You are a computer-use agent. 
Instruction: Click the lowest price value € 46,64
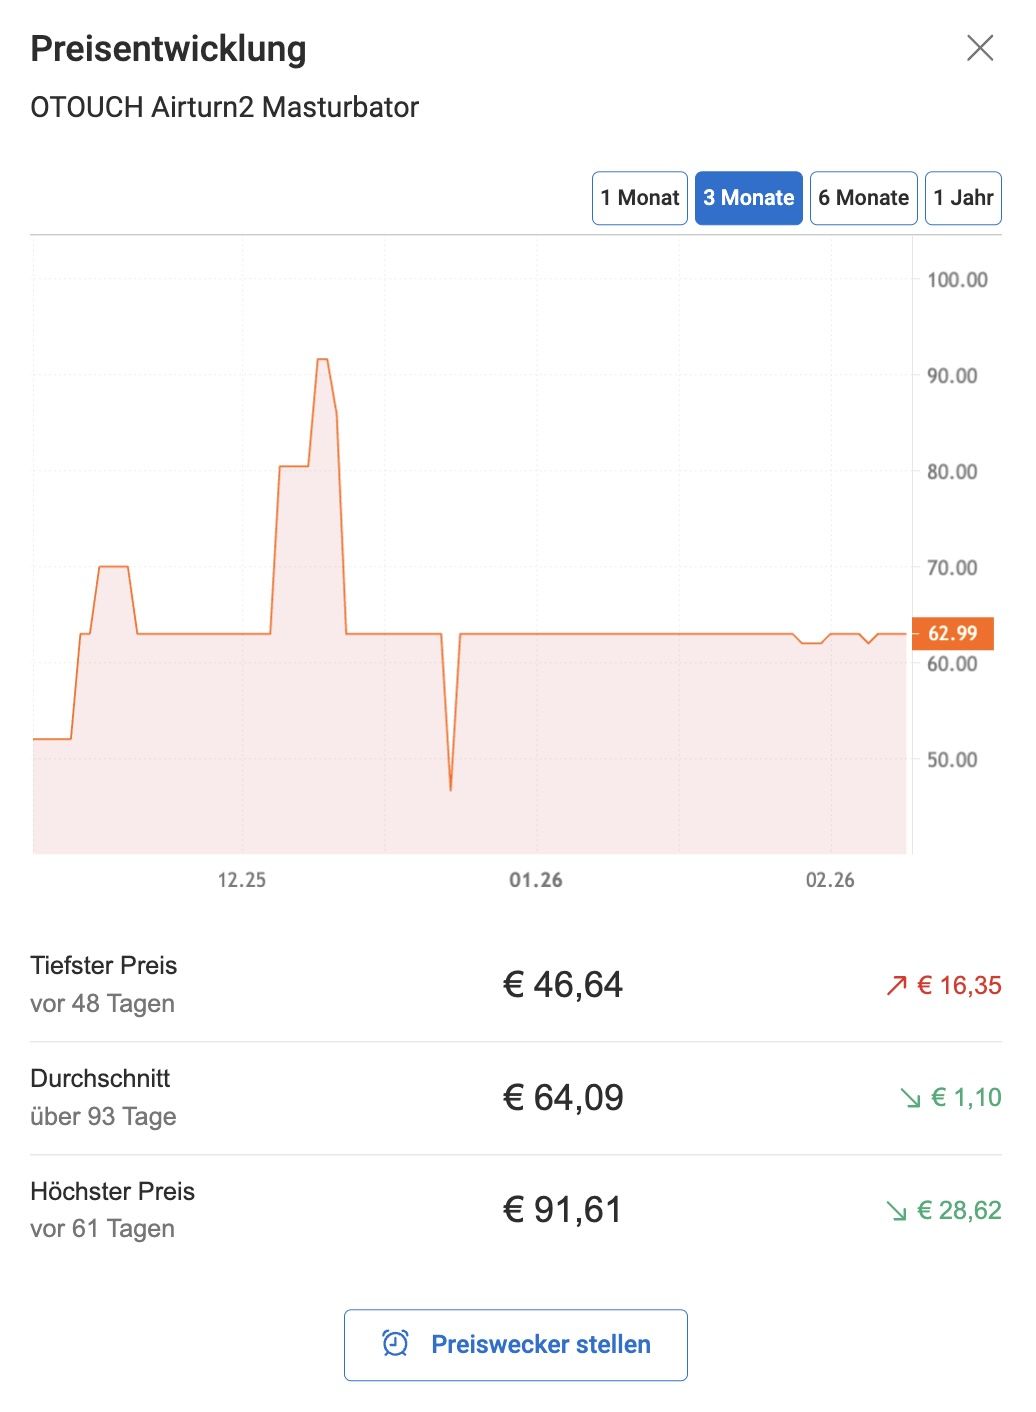pos(562,985)
